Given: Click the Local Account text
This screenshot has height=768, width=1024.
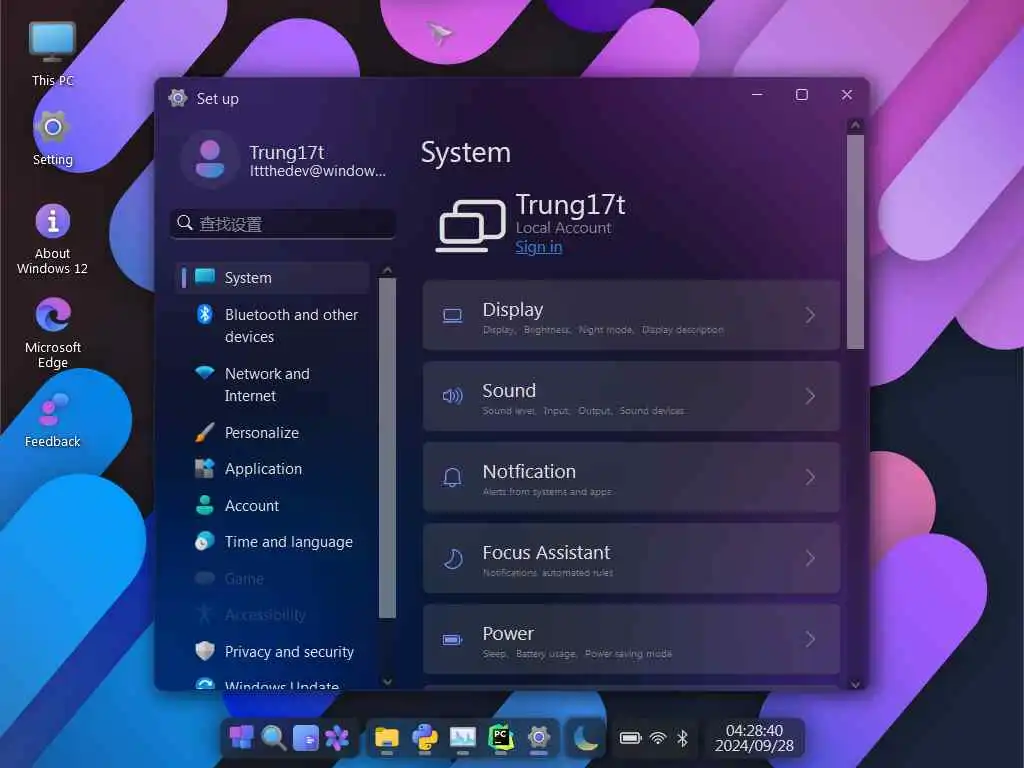Looking at the screenshot, I should [x=563, y=228].
